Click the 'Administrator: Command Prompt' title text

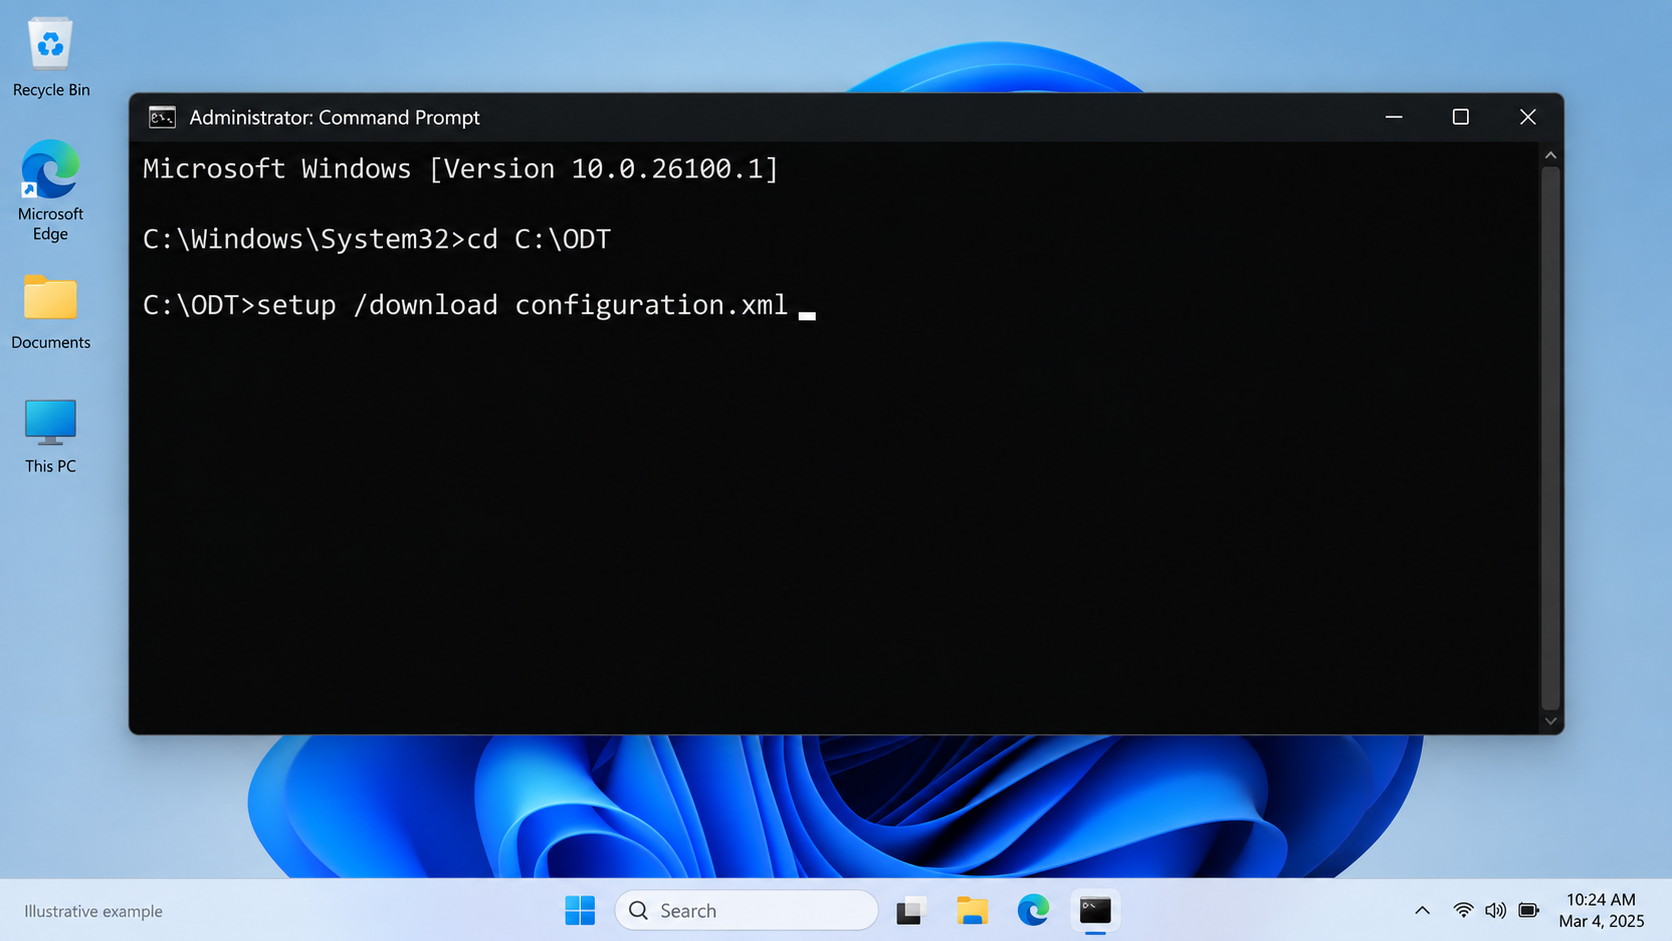335,117
